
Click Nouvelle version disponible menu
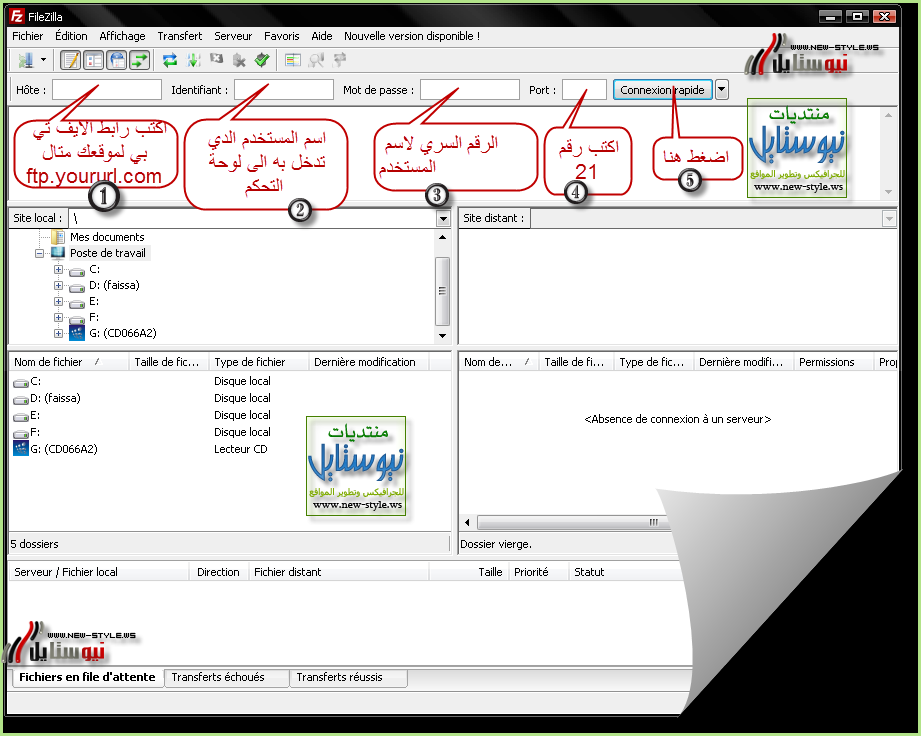(412, 36)
